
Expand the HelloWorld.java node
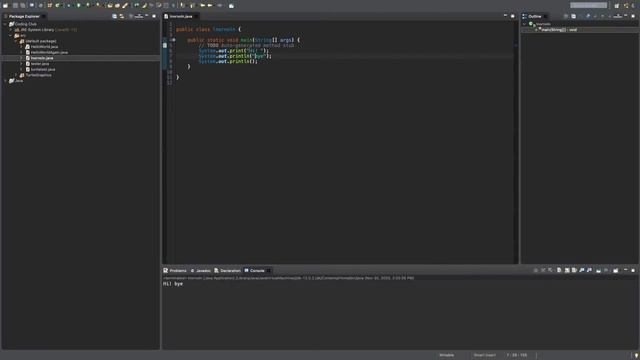(22, 47)
